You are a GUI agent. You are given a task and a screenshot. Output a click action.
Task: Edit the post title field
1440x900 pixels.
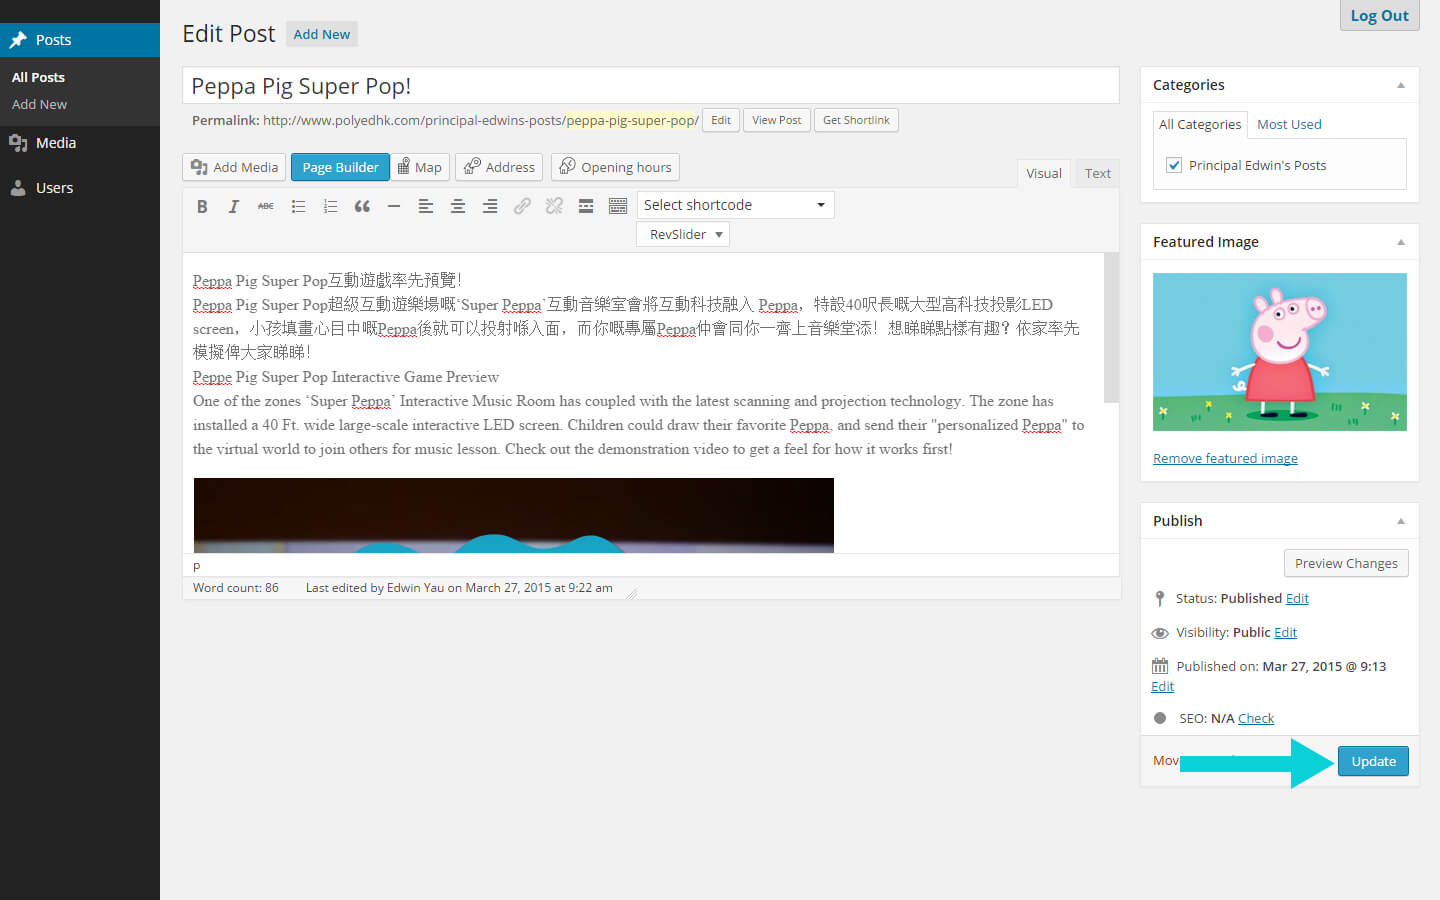coord(650,86)
